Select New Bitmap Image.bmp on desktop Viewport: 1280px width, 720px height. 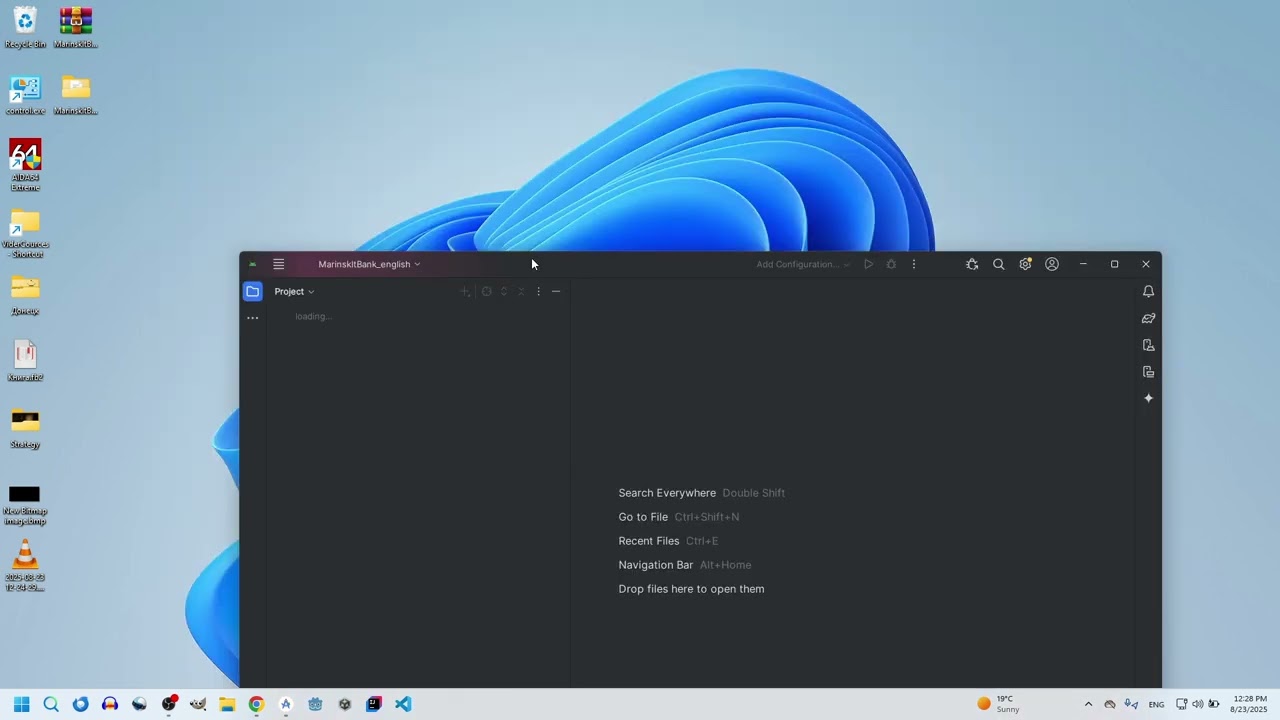25,503
